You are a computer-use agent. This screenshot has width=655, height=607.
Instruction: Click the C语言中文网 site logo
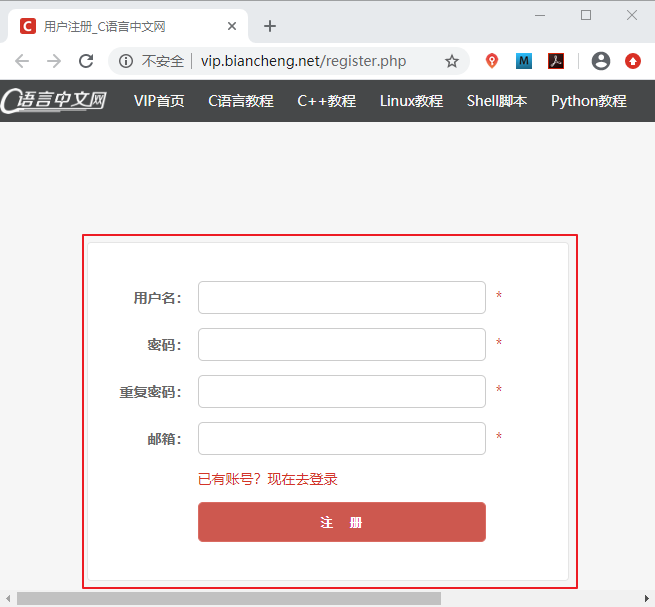[x=53, y=100]
